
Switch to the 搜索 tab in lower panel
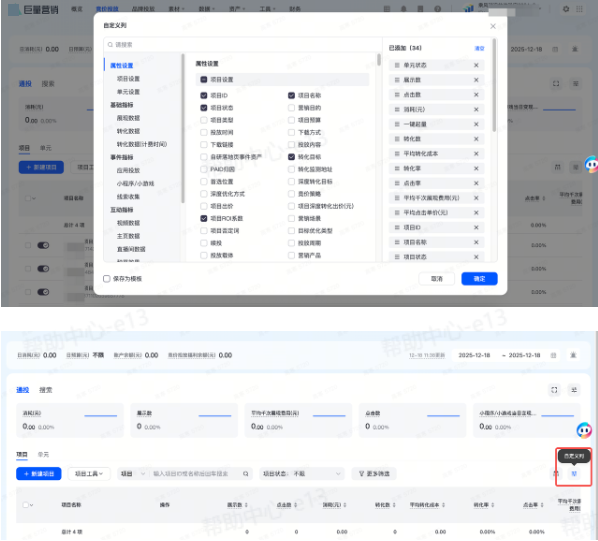pyautogui.click(x=45, y=390)
